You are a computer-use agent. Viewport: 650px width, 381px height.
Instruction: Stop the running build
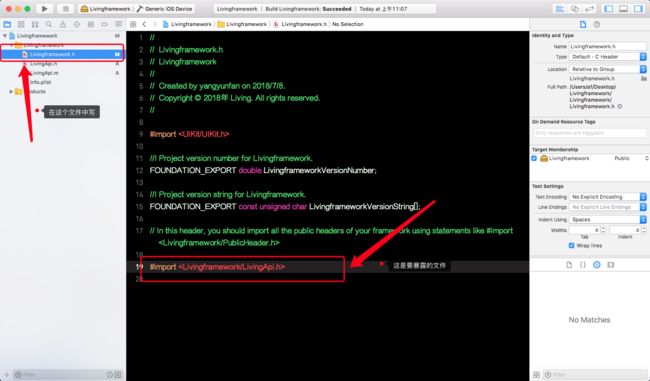point(65,9)
